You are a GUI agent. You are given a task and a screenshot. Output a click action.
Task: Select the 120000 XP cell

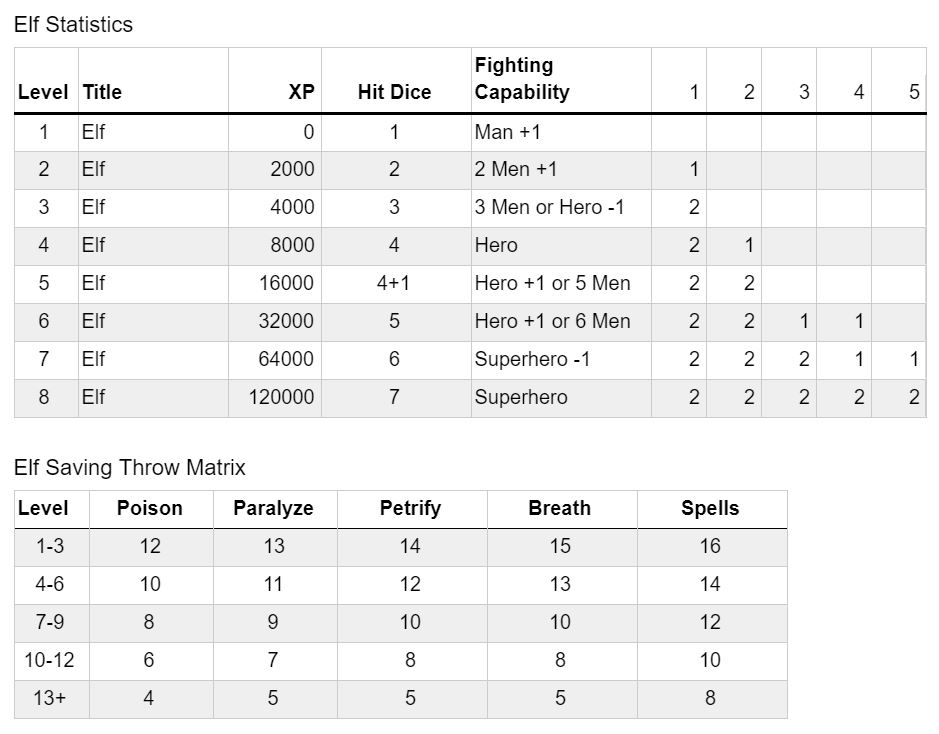coord(281,397)
